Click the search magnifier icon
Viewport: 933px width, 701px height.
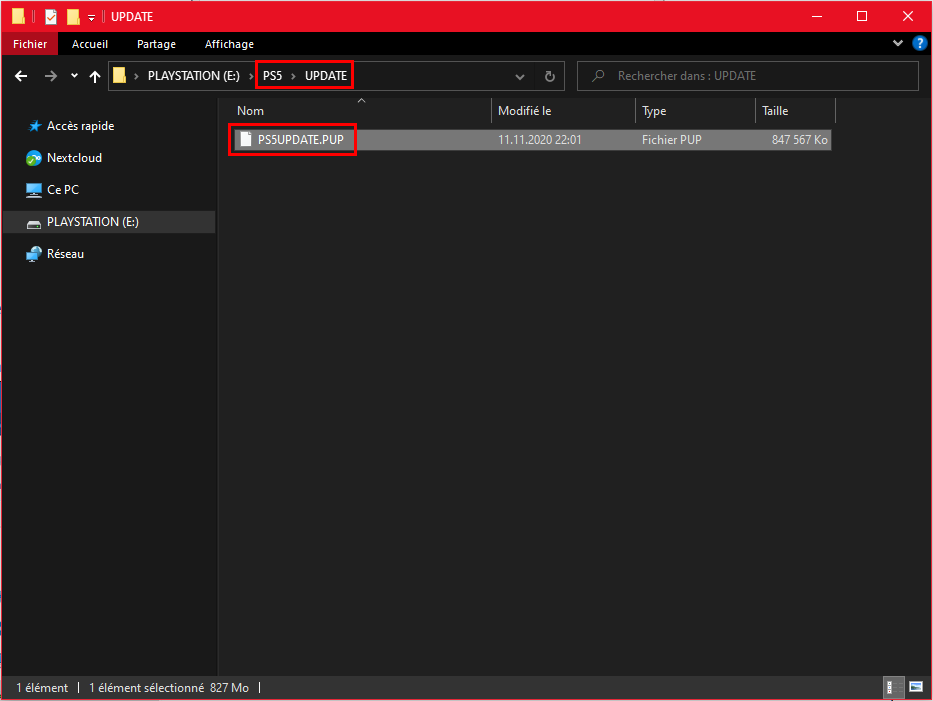pyautogui.click(x=599, y=76)
